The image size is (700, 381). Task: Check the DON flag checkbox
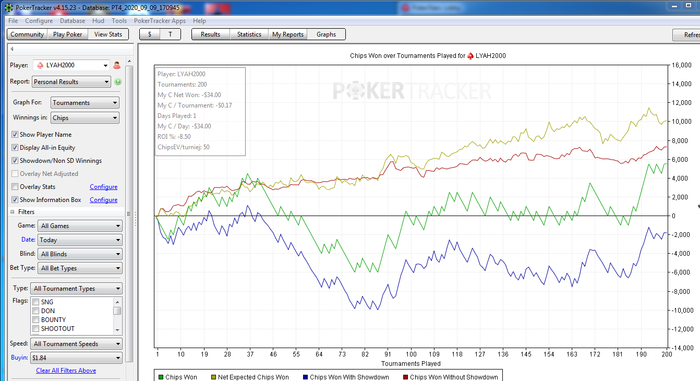click(x=36, y=311)
